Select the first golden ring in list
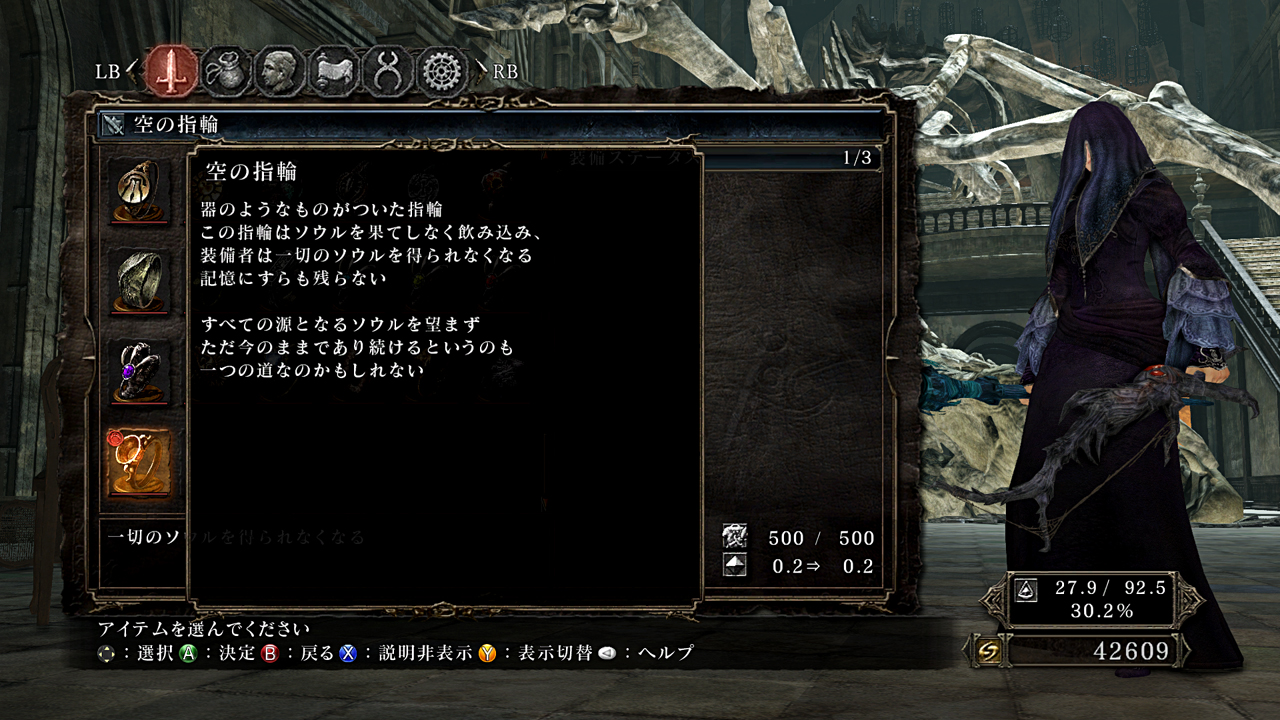 coord(139,191)
